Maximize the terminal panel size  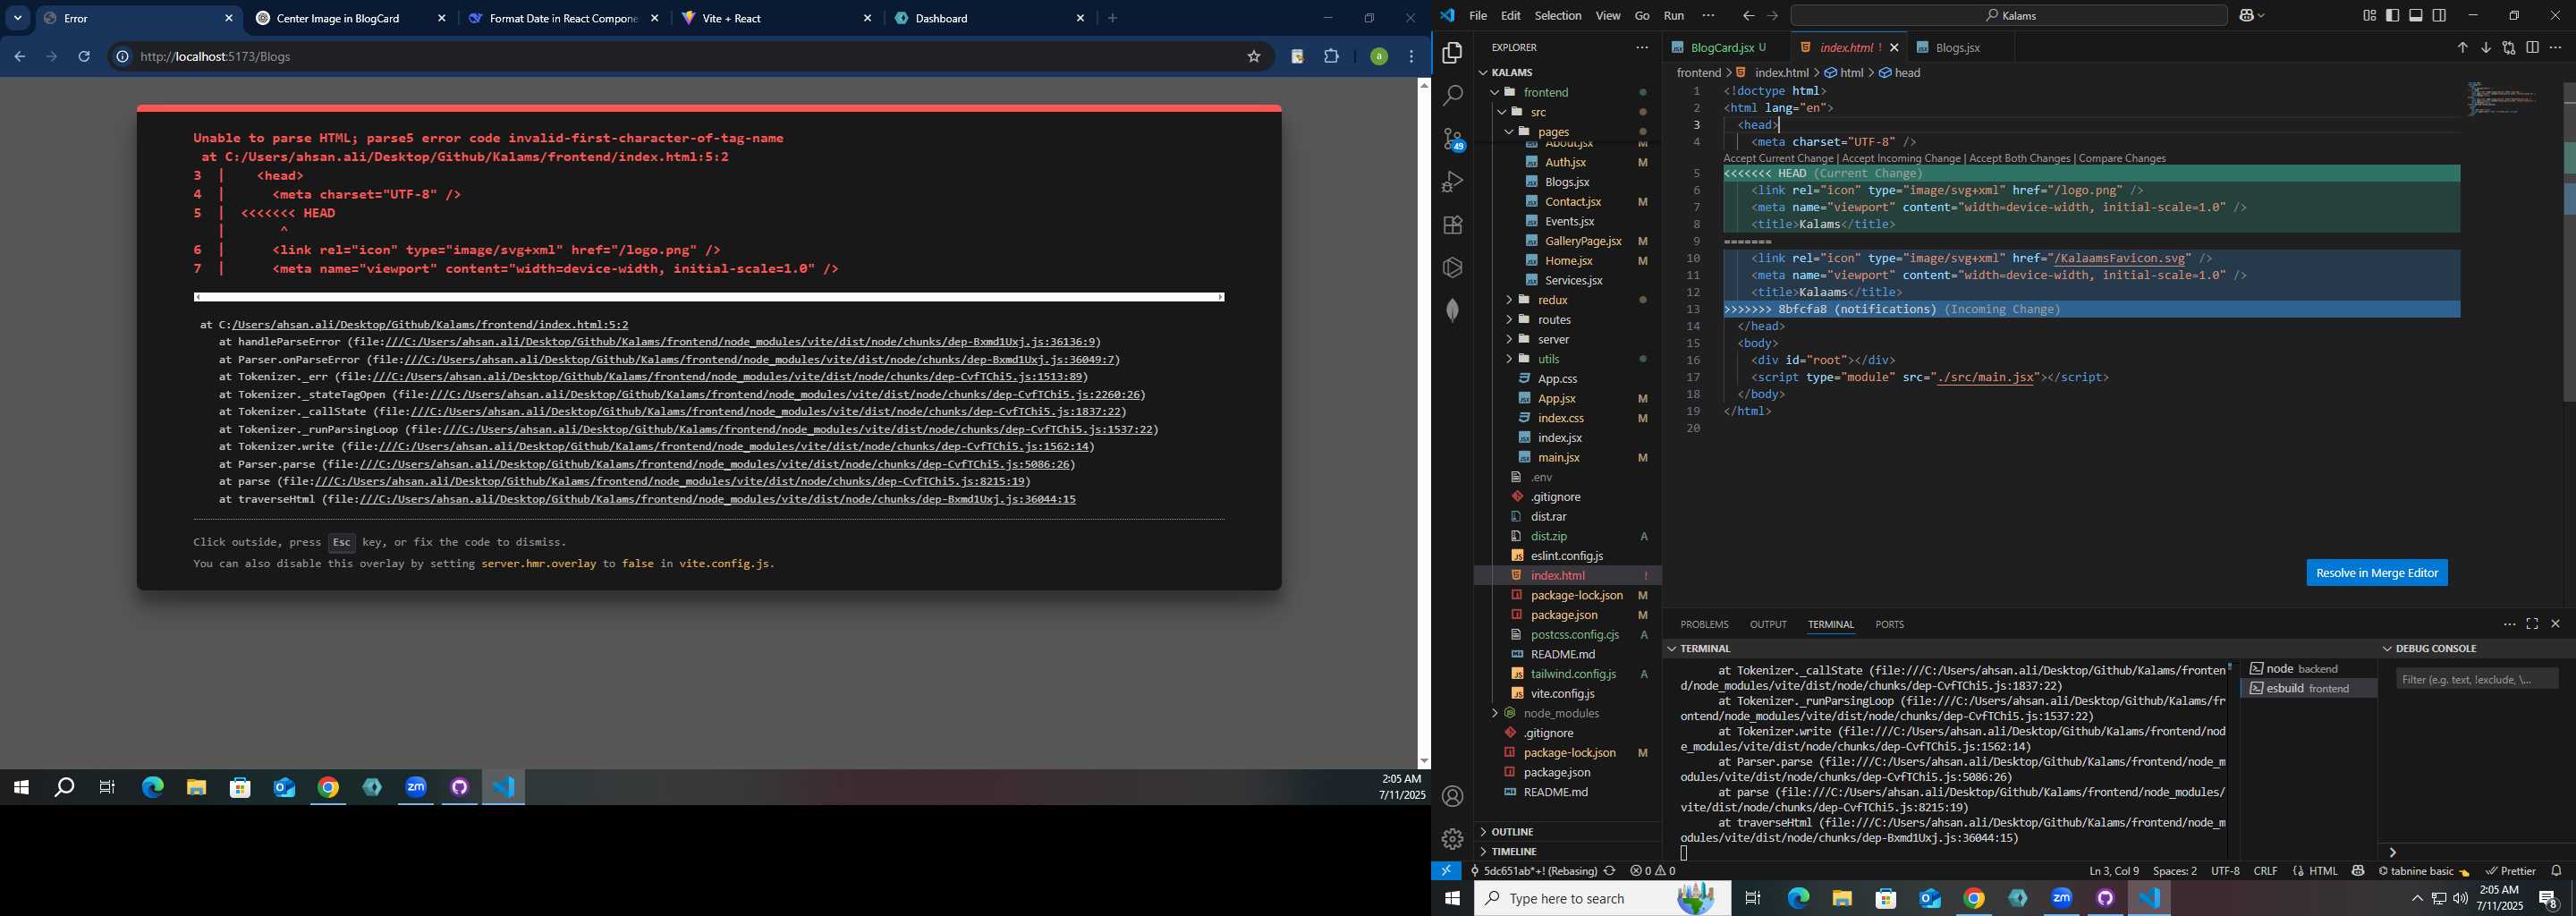[x=2532, y=624]
